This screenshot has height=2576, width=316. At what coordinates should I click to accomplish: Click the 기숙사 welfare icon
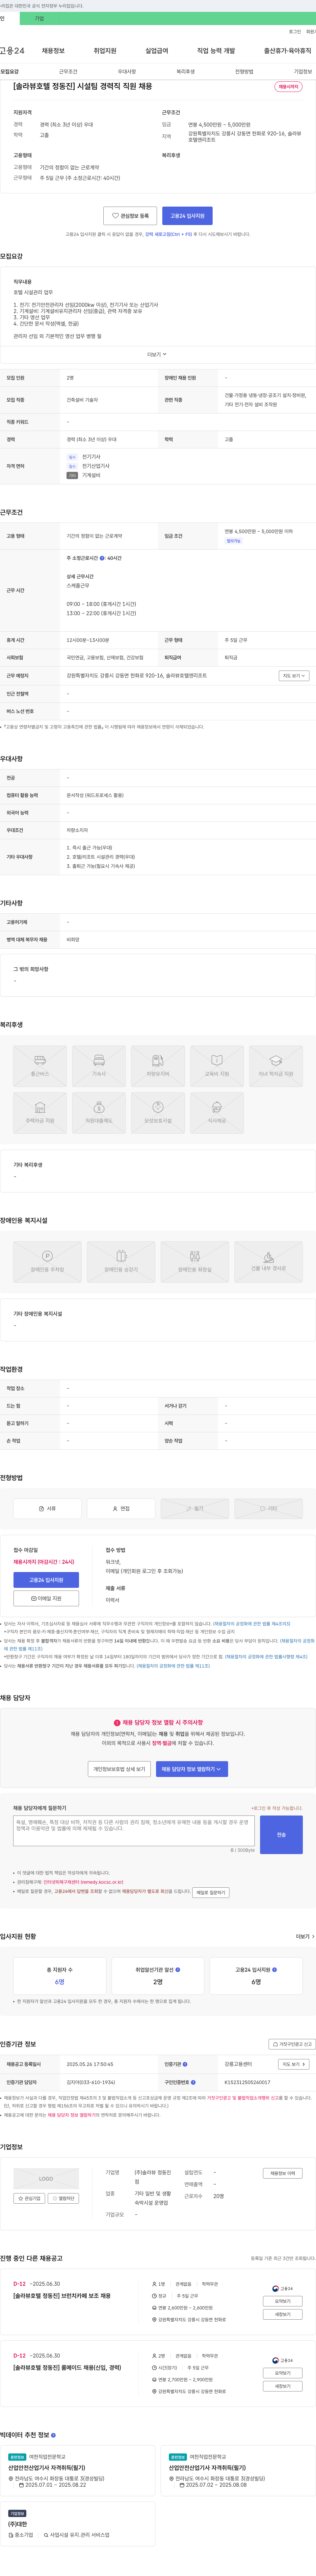coord(99,1066)
